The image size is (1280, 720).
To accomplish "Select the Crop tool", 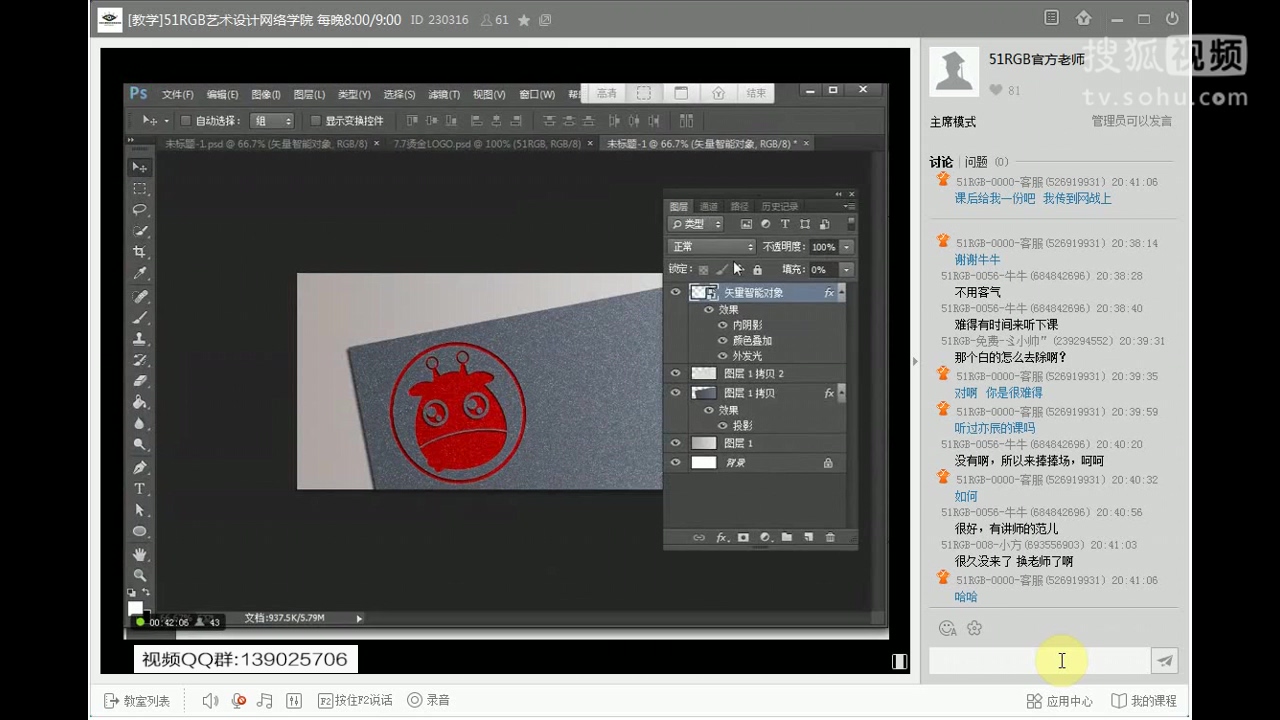I will 139,251.
